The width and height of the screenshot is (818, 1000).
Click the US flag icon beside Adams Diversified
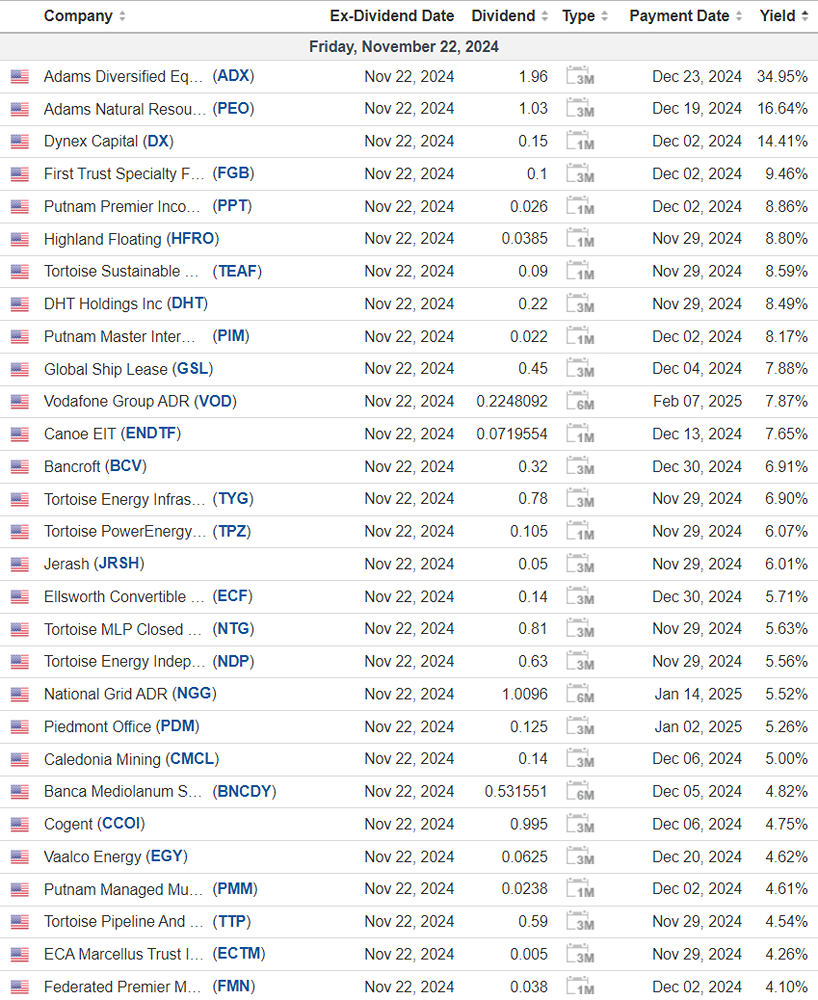[x=20, y=76]
